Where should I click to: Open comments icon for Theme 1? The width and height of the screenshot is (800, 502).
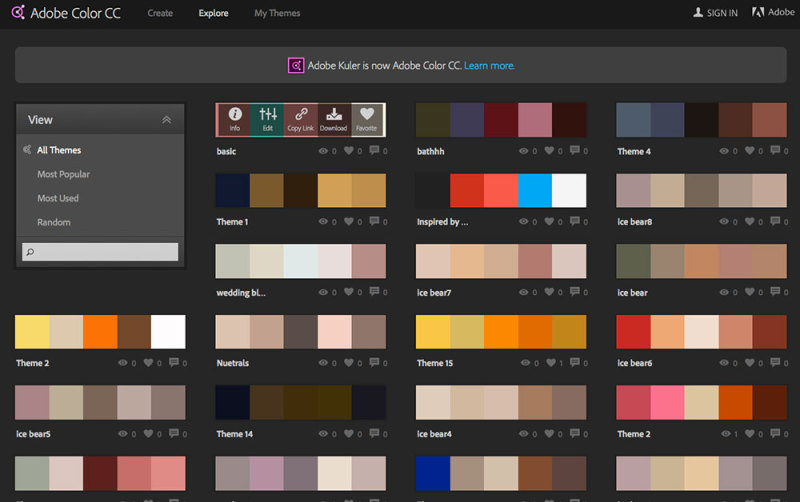[x=374, y=221]
